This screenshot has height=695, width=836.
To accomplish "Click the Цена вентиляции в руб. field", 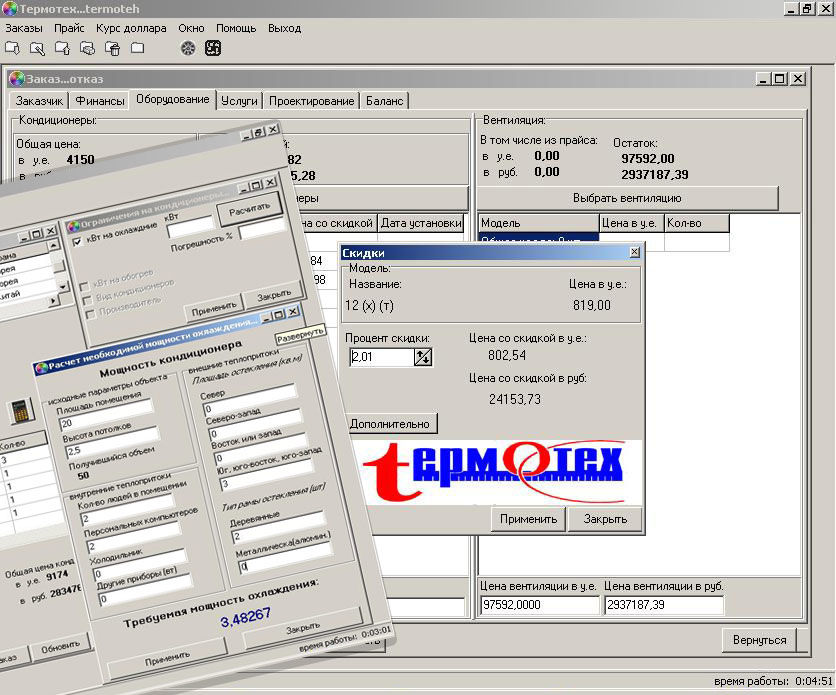I will coord(664,605).
